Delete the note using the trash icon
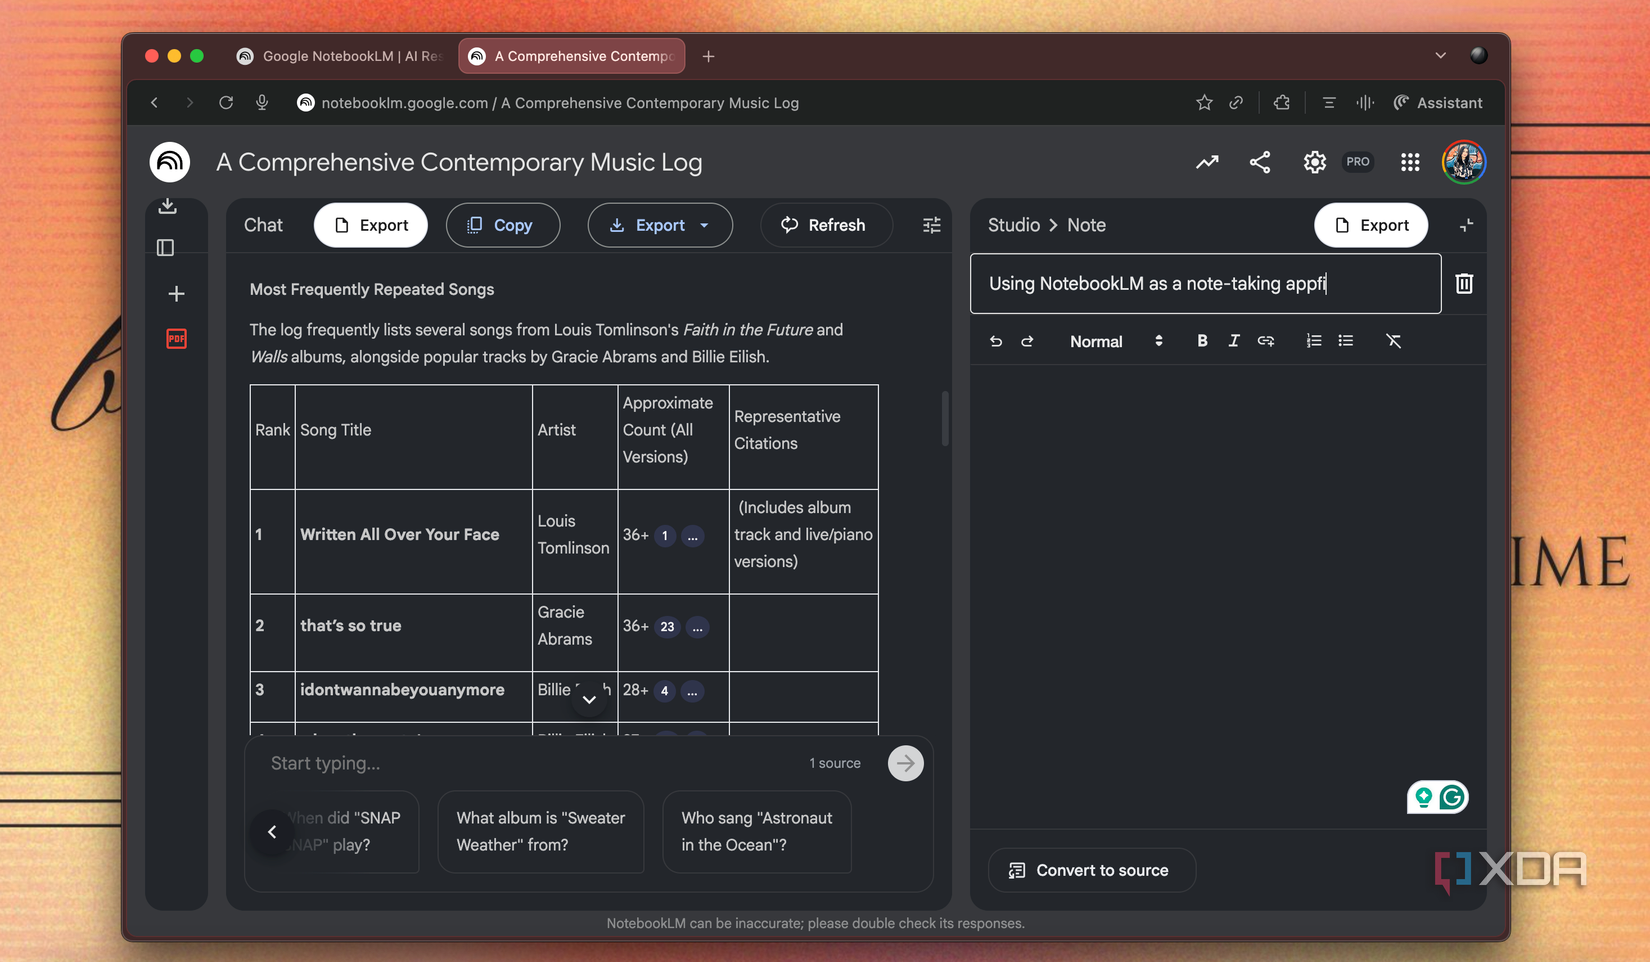1650x962 pixels. pos(1464,284)
